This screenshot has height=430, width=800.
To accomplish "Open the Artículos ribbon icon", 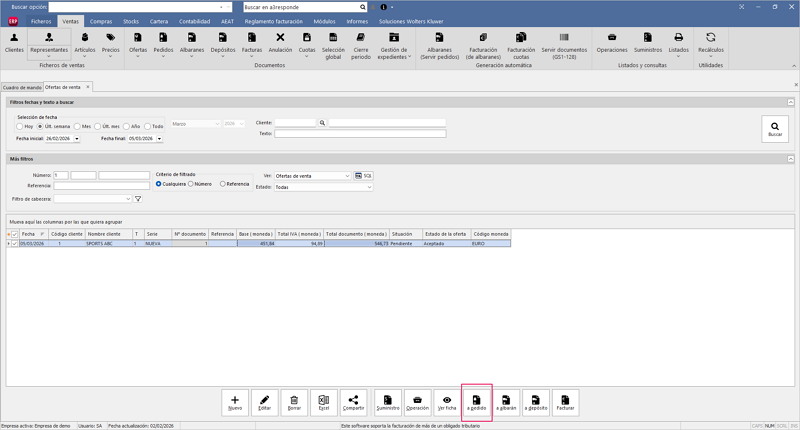I will [85, 43].
